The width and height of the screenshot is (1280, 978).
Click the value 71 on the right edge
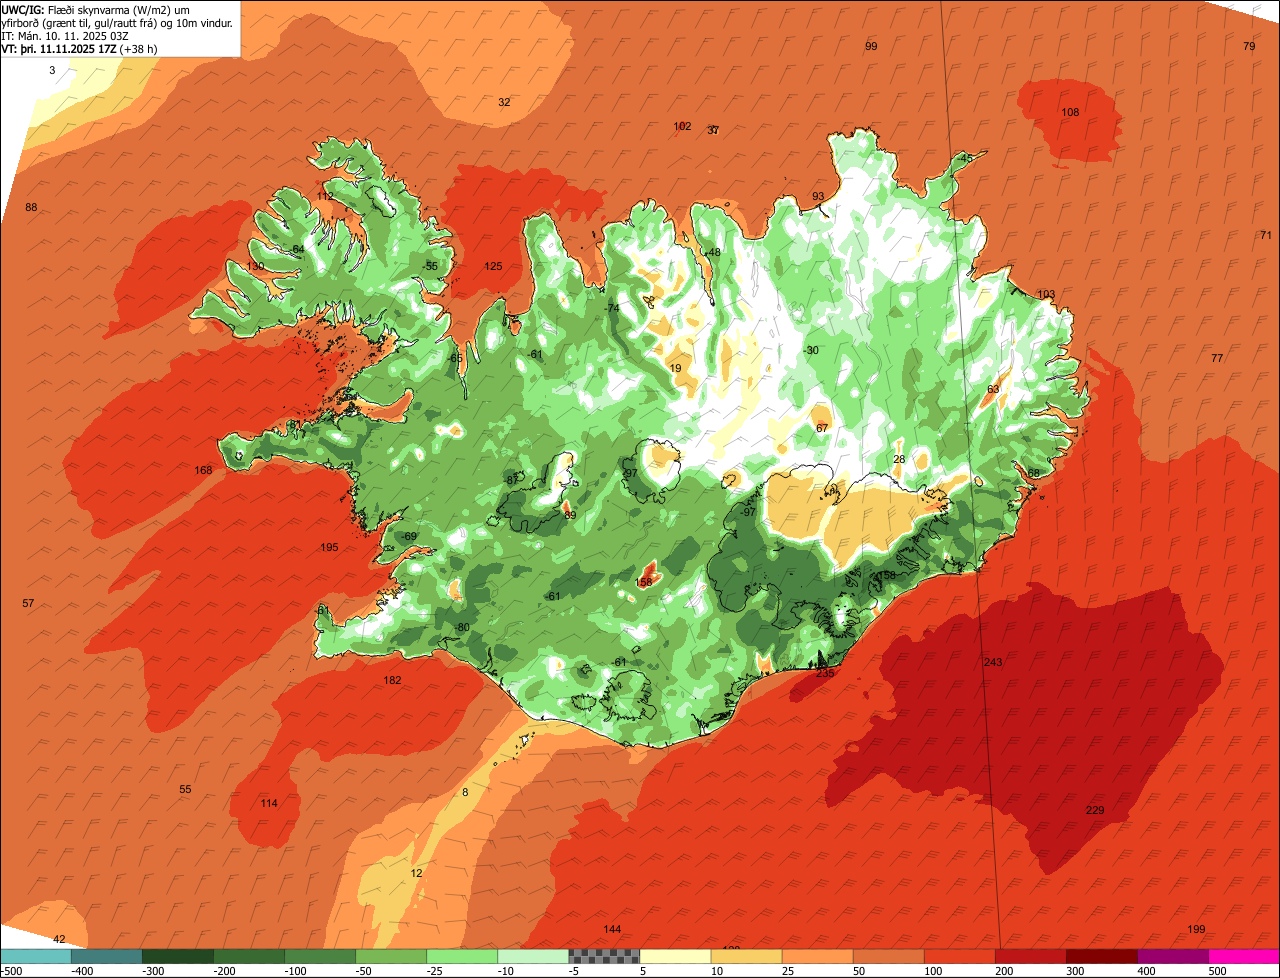tap(1265, 235)
